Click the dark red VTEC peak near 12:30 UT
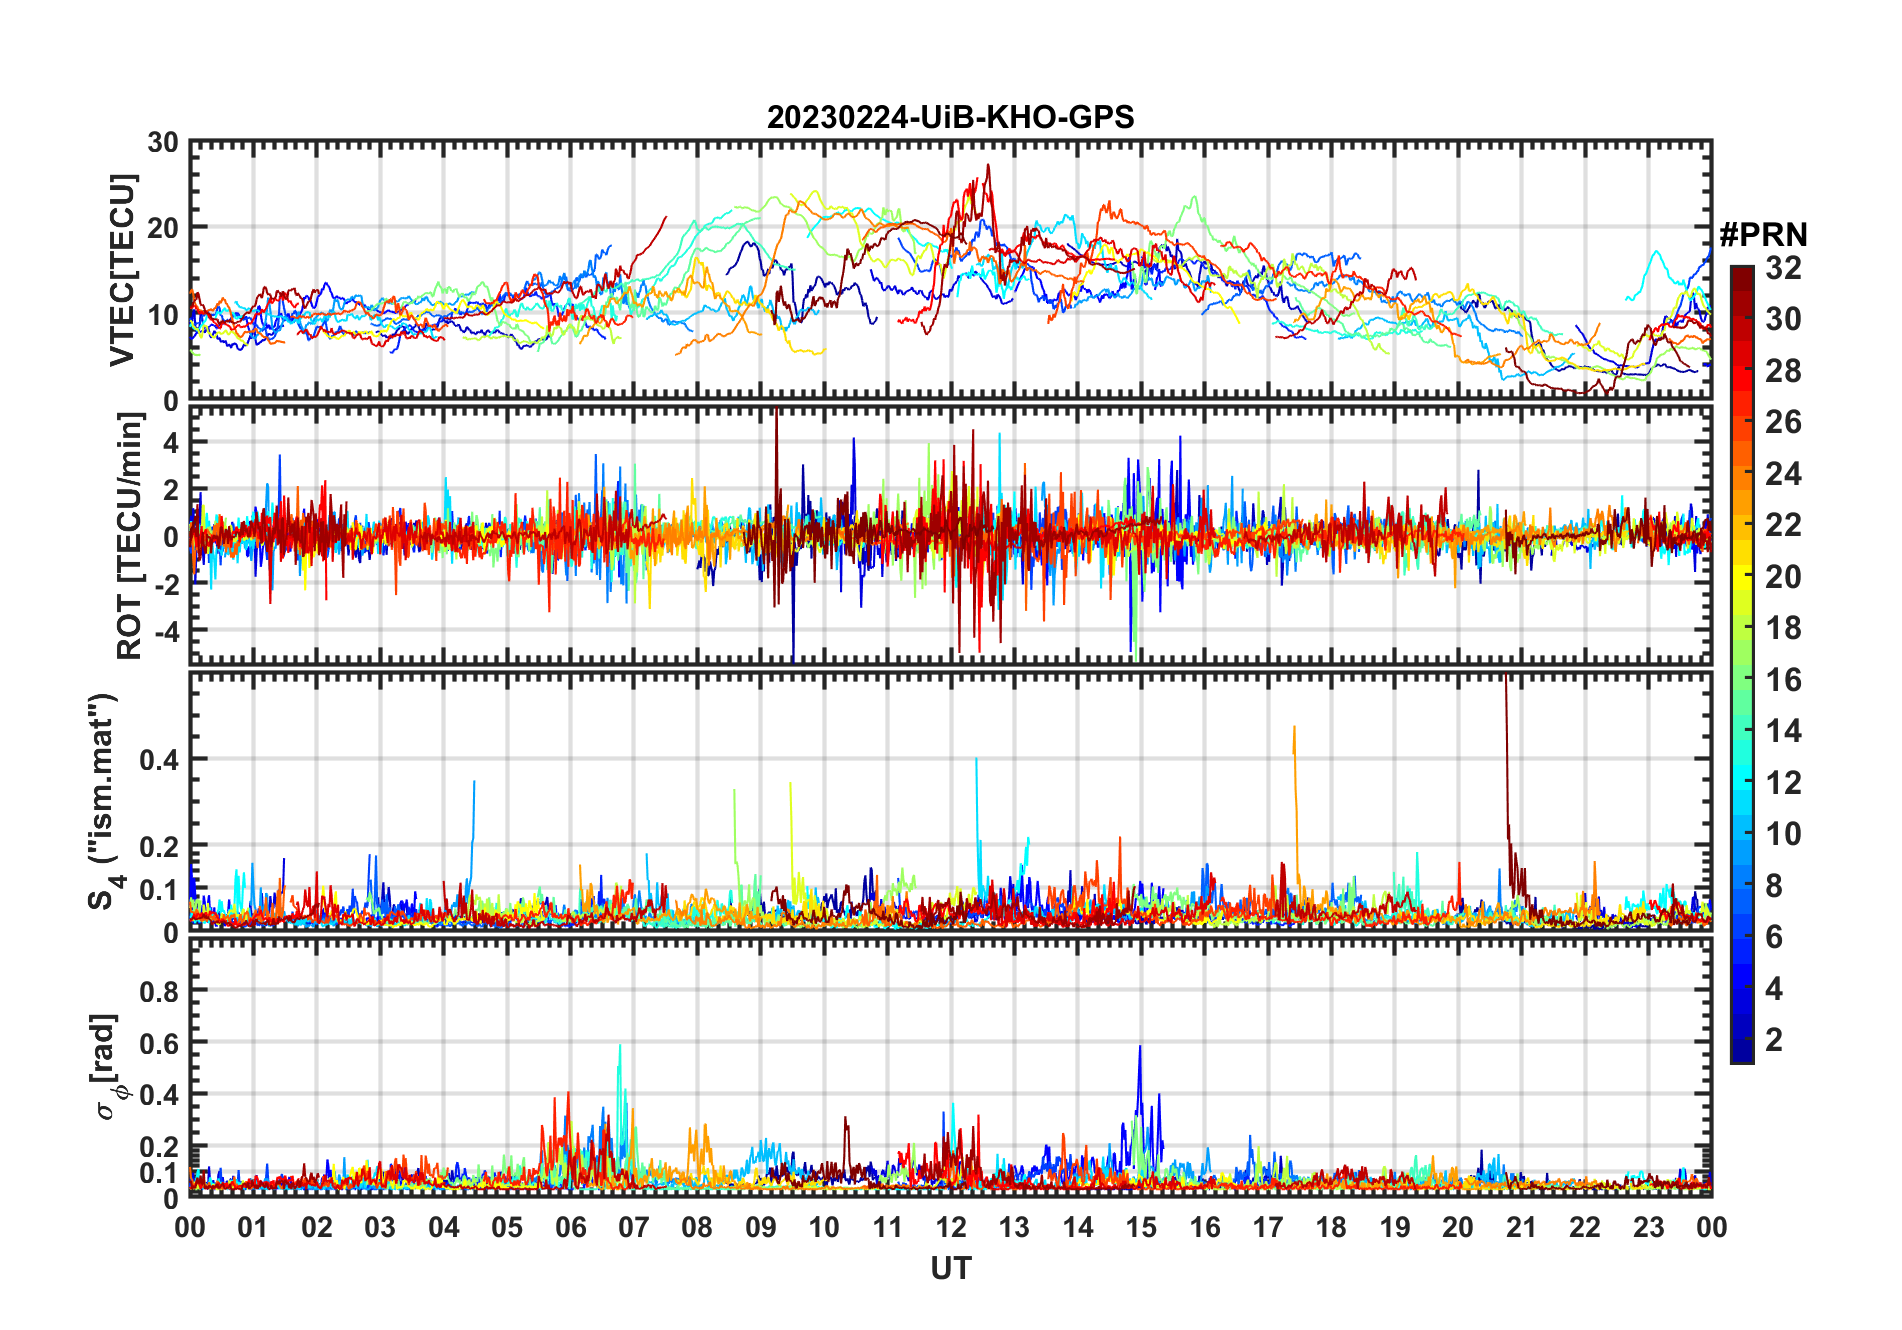This screenshot has width=1902, height=1330. (988, 167)
